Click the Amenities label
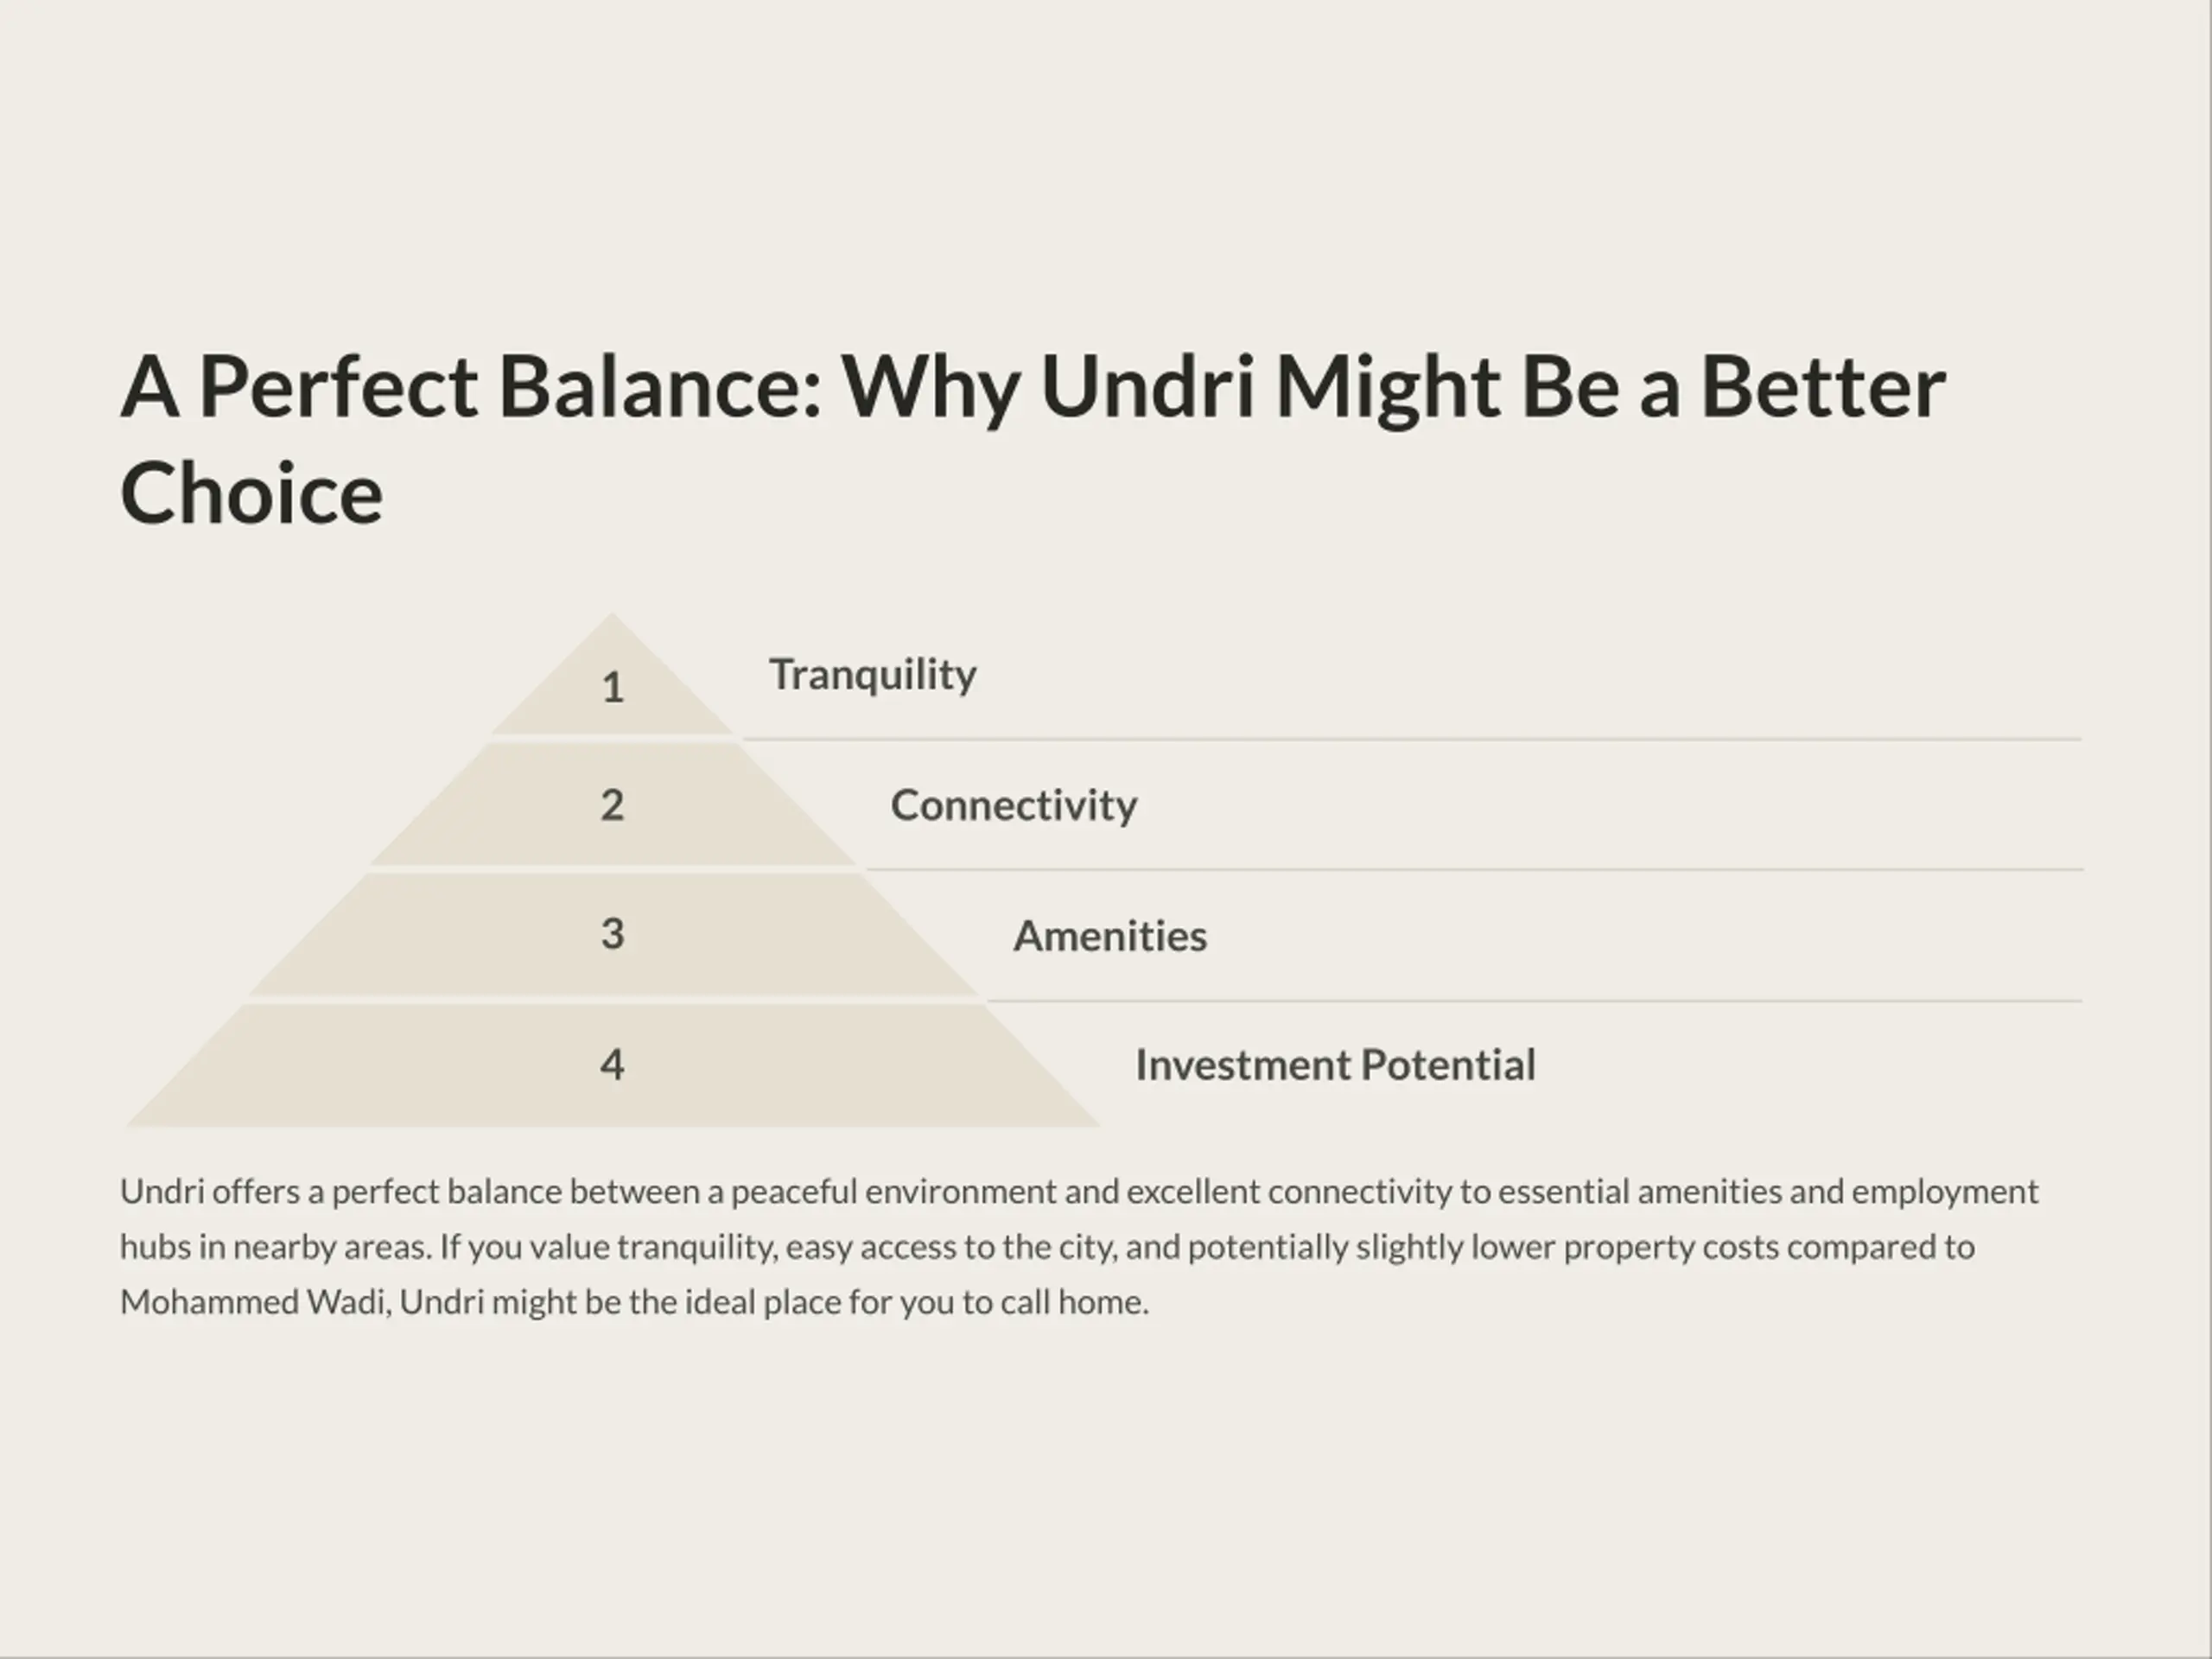2212x1659 pixels. coord(1110,936)
